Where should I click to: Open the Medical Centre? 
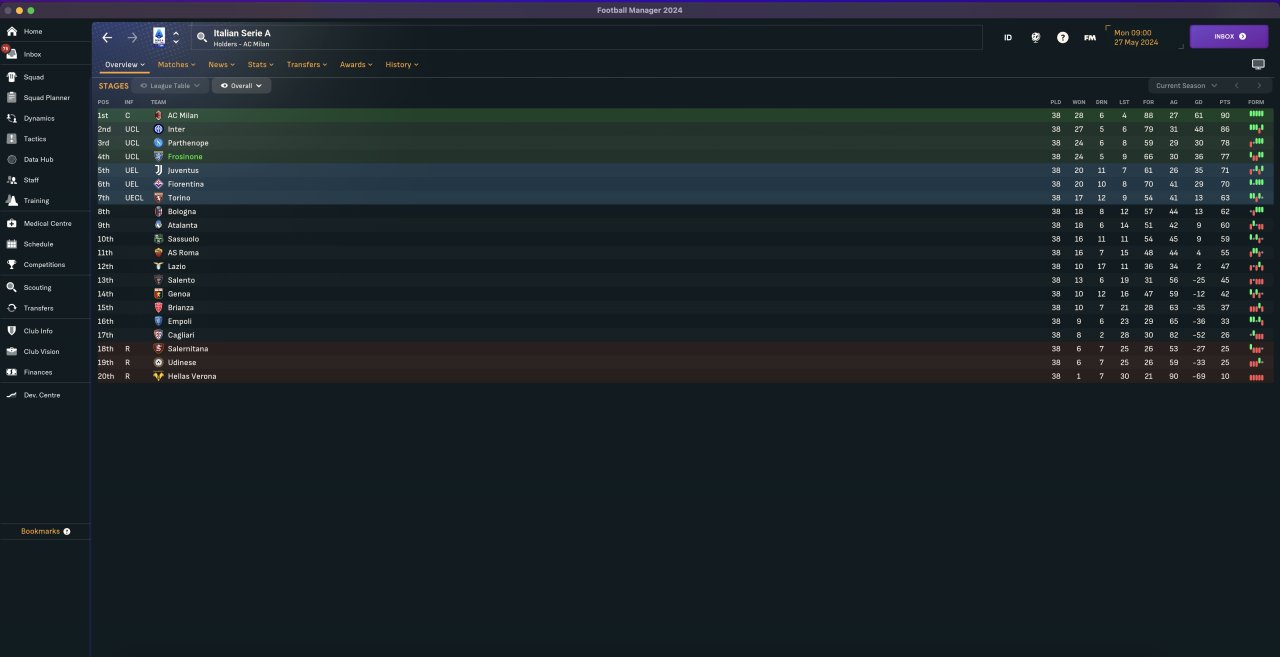tap(48, 224)
